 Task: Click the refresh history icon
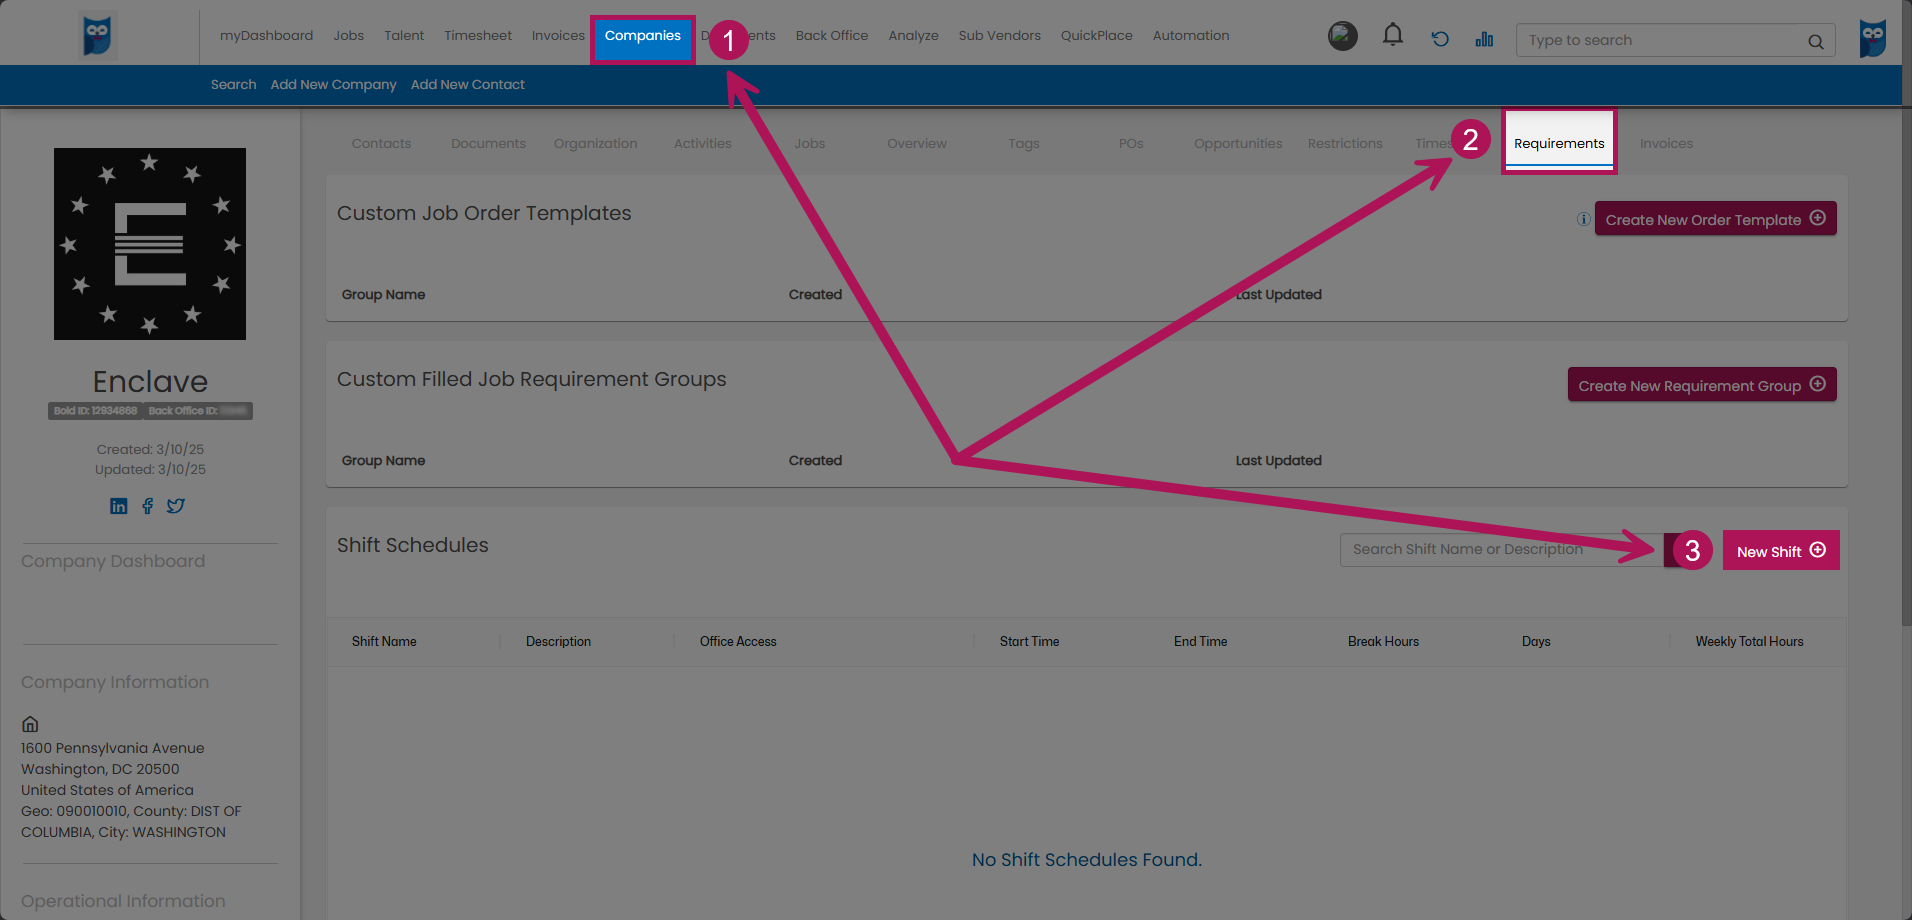[x=1440, y=39]
